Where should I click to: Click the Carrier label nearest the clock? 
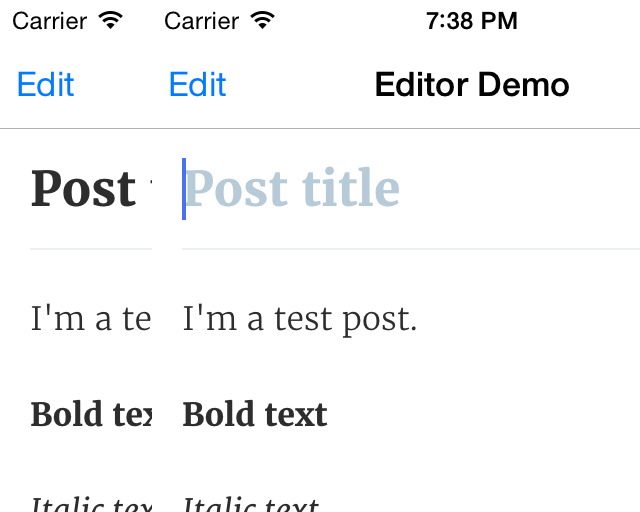(x=201, y=21)
